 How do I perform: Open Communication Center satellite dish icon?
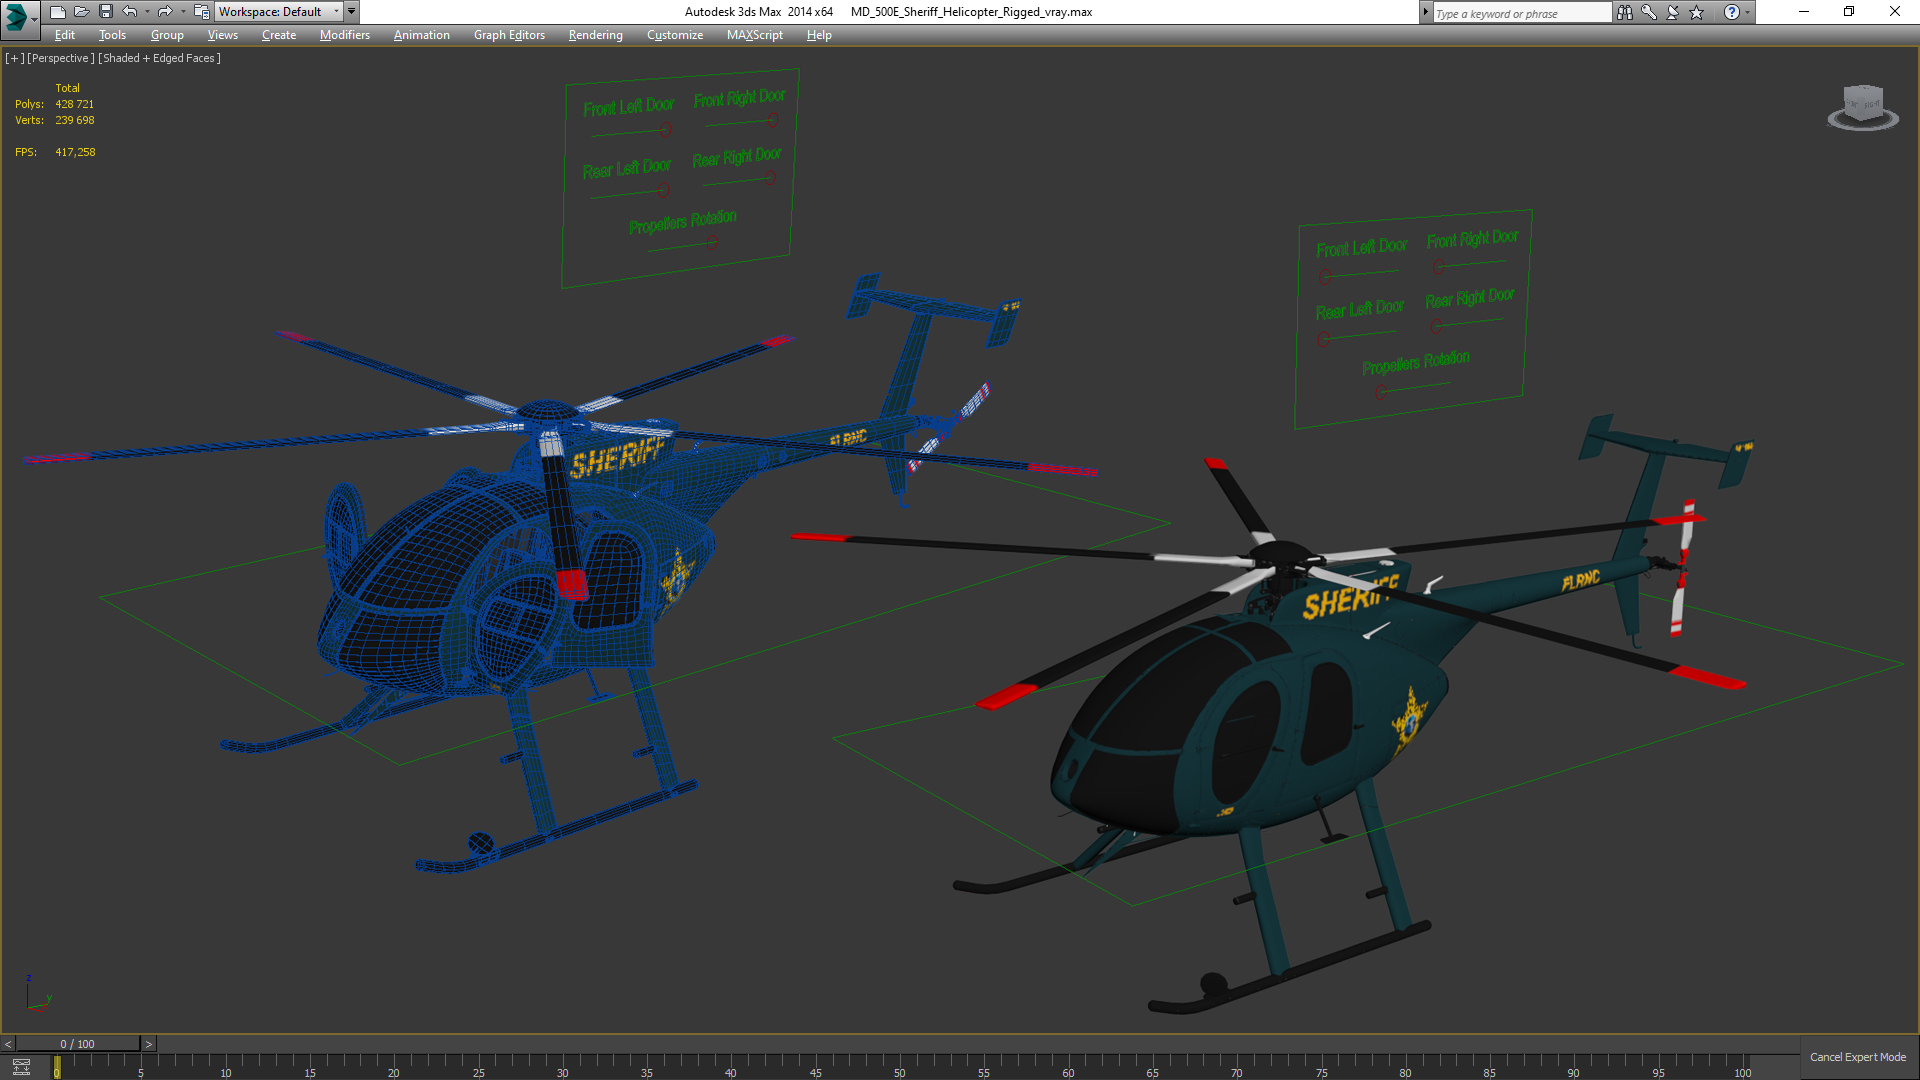1673,12
